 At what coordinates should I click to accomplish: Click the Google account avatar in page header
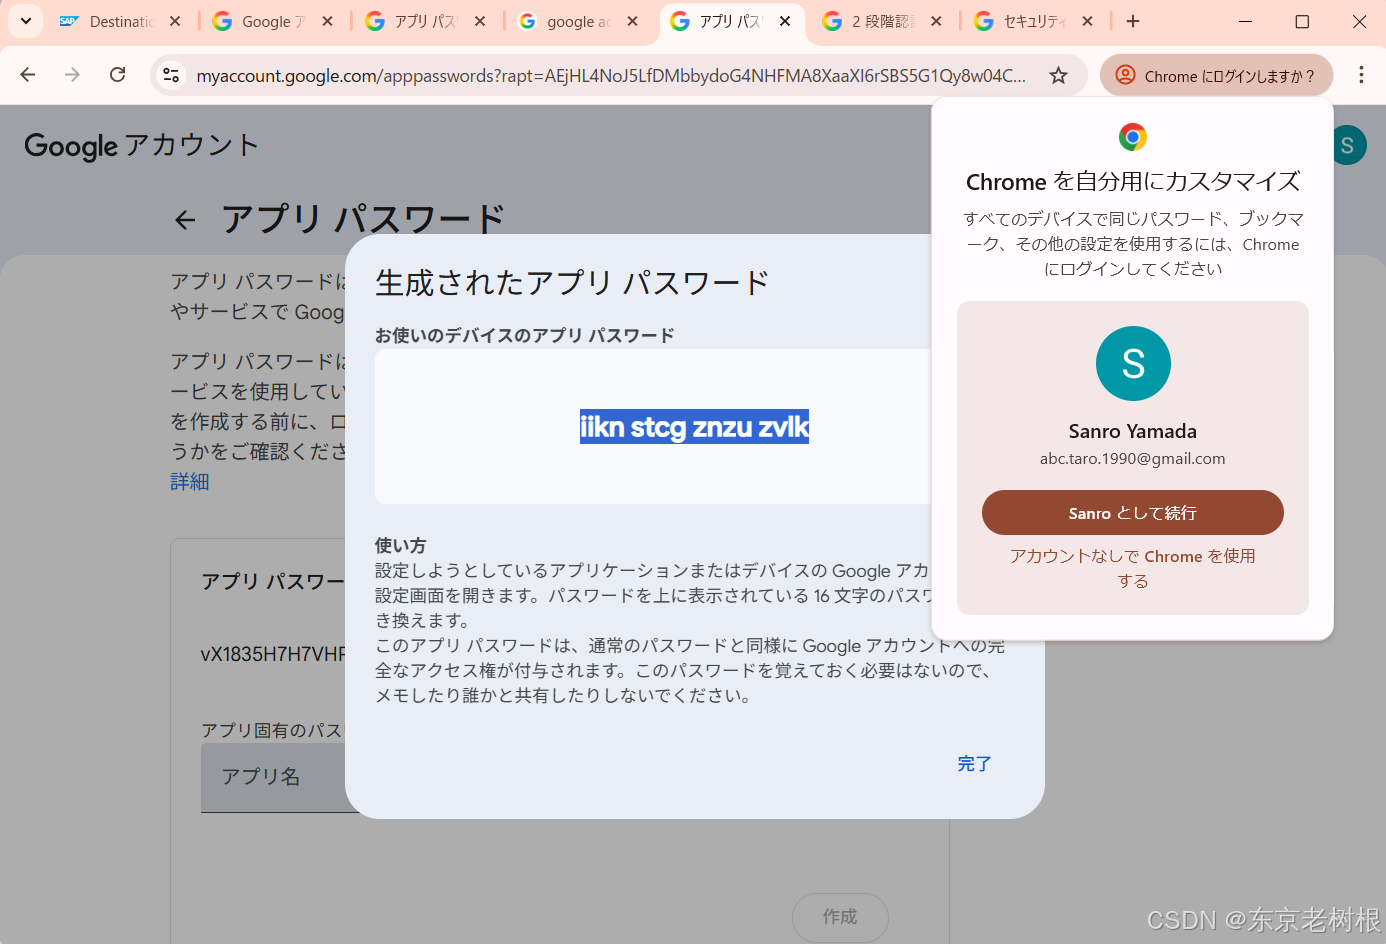coord(1348,146)
